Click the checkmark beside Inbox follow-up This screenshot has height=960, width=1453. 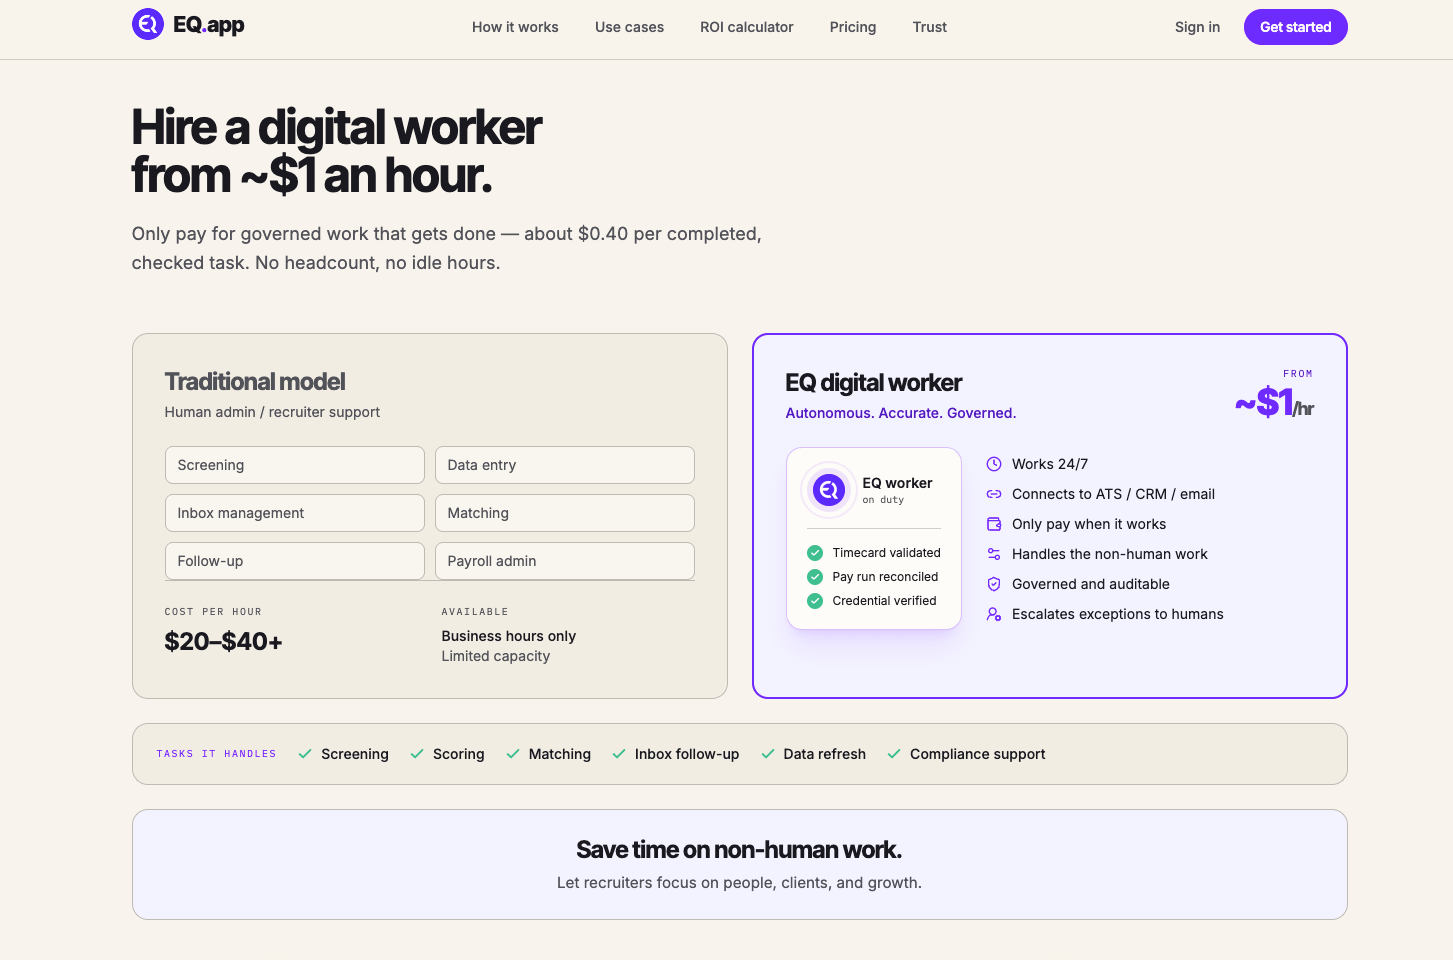(619, 754)
